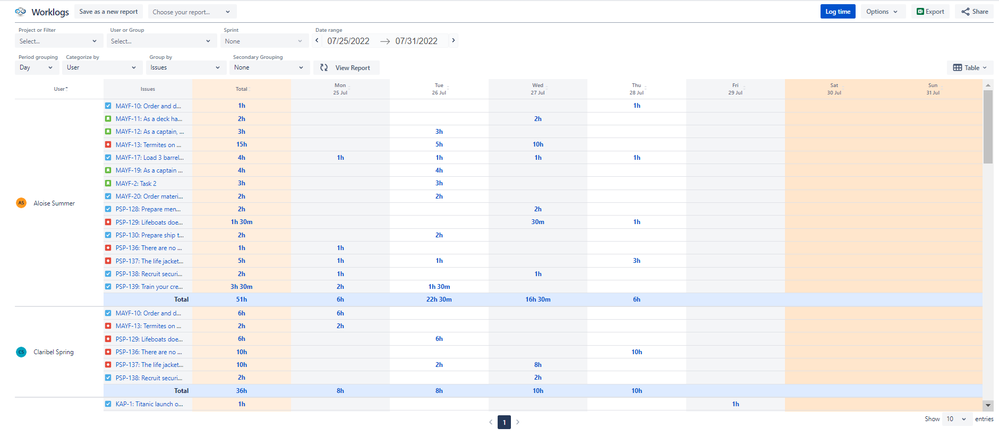Viewport: 999px width, 437px height.
Task: Click the bug icon beside PSP-129 in Aloise Summer's rows
Action: (x=108, y=222)
